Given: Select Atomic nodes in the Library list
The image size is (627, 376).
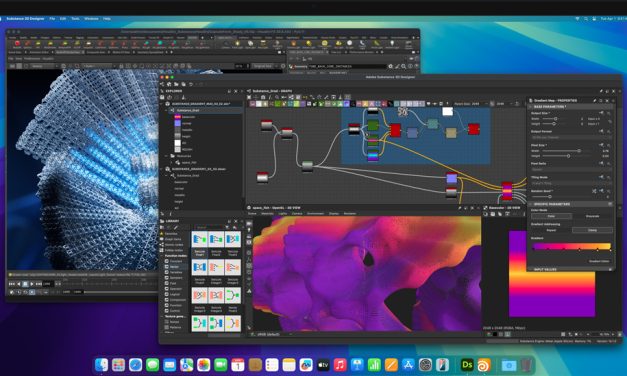Looking at the screenshot, I should (174, 244).
